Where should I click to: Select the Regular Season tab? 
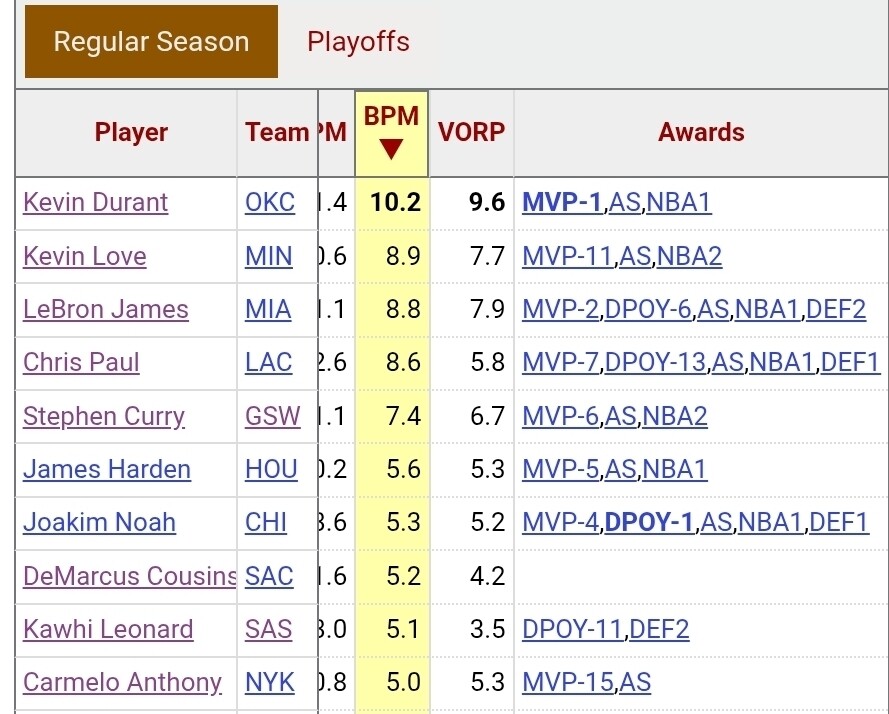(x=151, y=41)
